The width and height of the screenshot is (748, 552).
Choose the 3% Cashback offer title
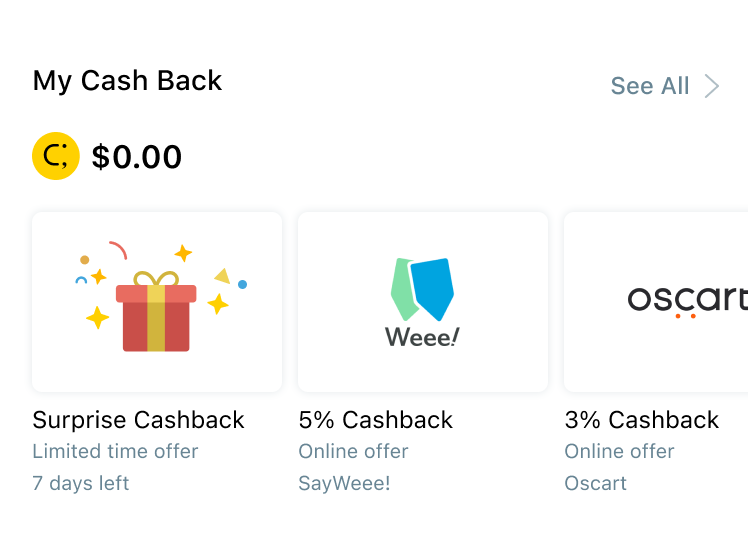(x=642, y=420)
